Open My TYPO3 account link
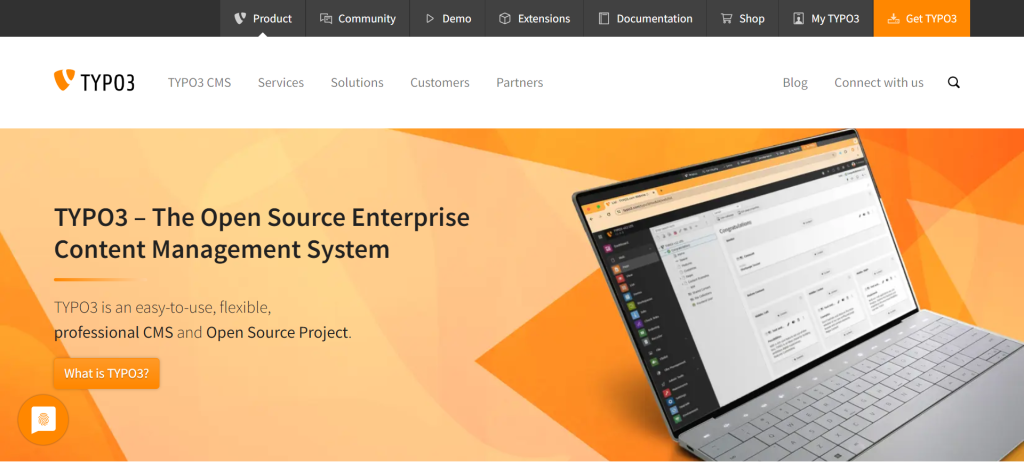The image size is (1024, 463). (826, 18)
